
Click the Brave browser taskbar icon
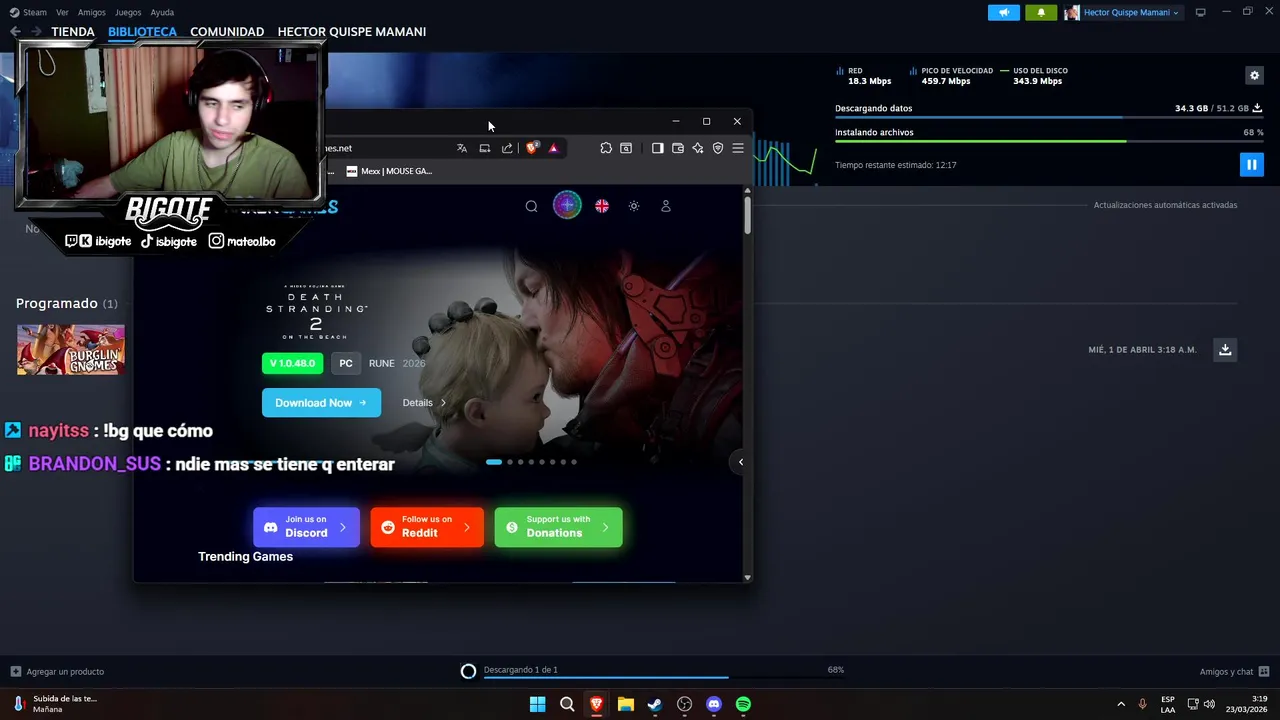[596, 704]
